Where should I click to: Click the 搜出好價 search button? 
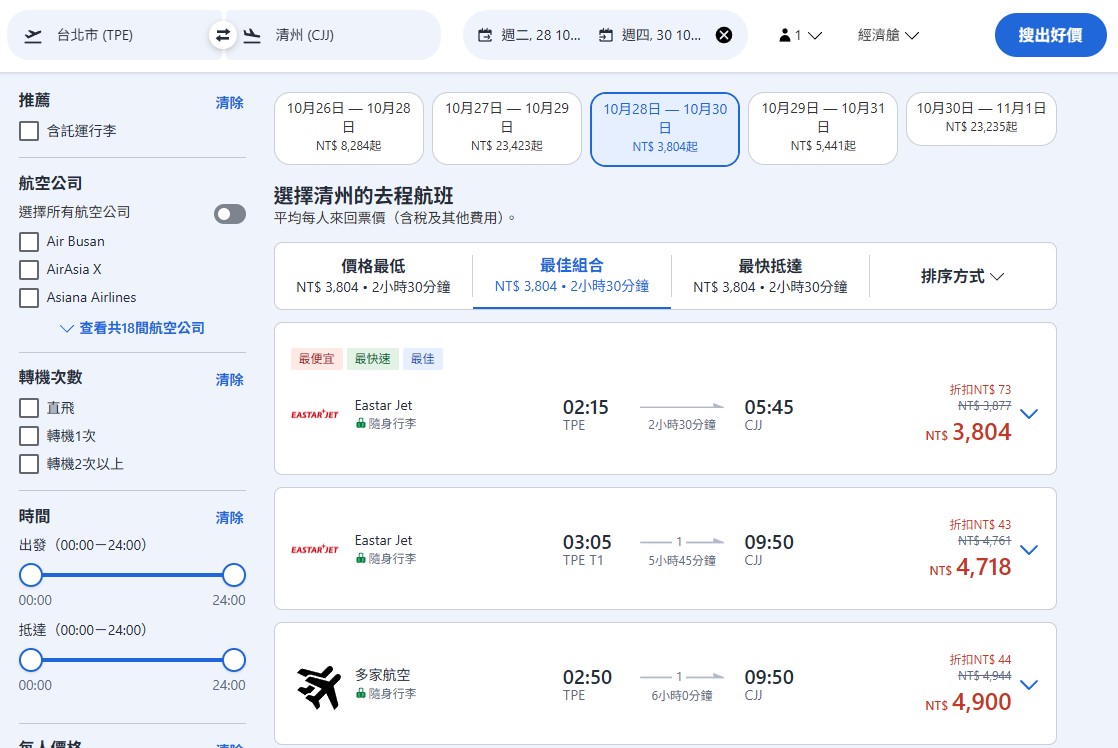pos(1050,34)
